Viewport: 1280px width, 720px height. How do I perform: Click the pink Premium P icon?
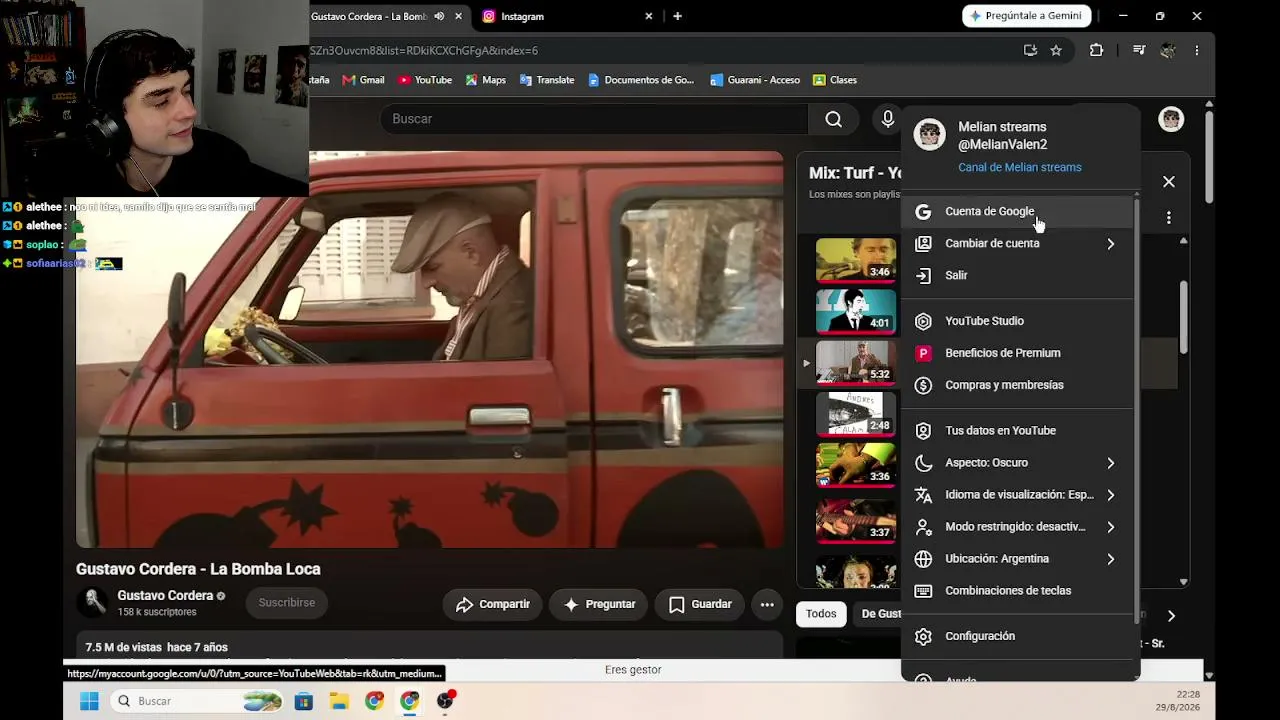tap(923, 353)
